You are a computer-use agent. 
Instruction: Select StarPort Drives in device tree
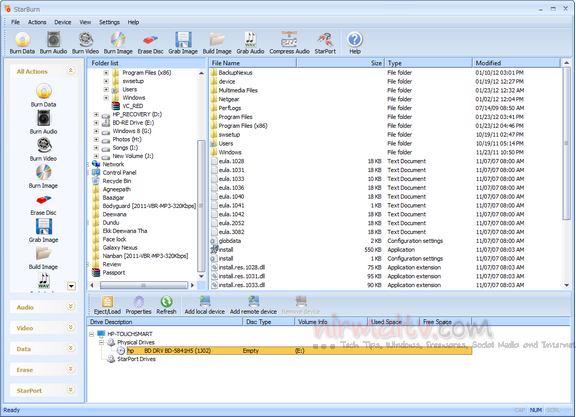136,359
